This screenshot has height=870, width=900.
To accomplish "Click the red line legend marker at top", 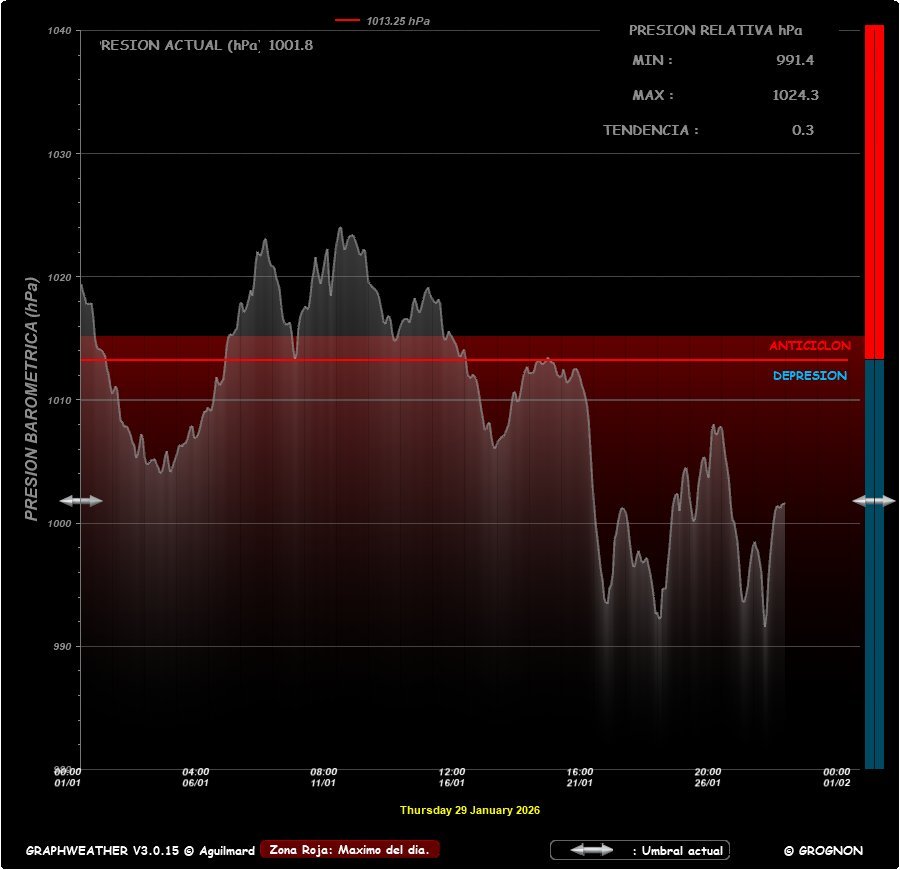I will [x=347, y=20].
